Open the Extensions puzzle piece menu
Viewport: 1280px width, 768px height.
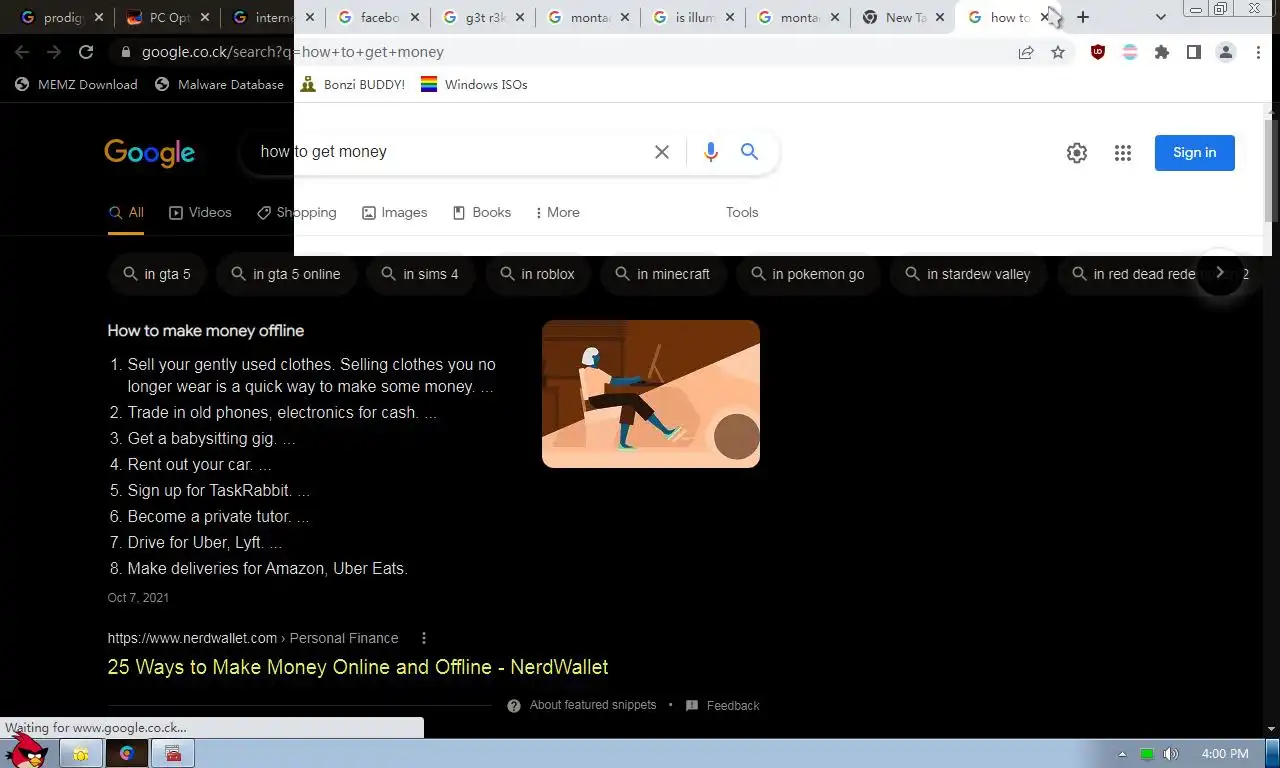[x=1162, y=52]
